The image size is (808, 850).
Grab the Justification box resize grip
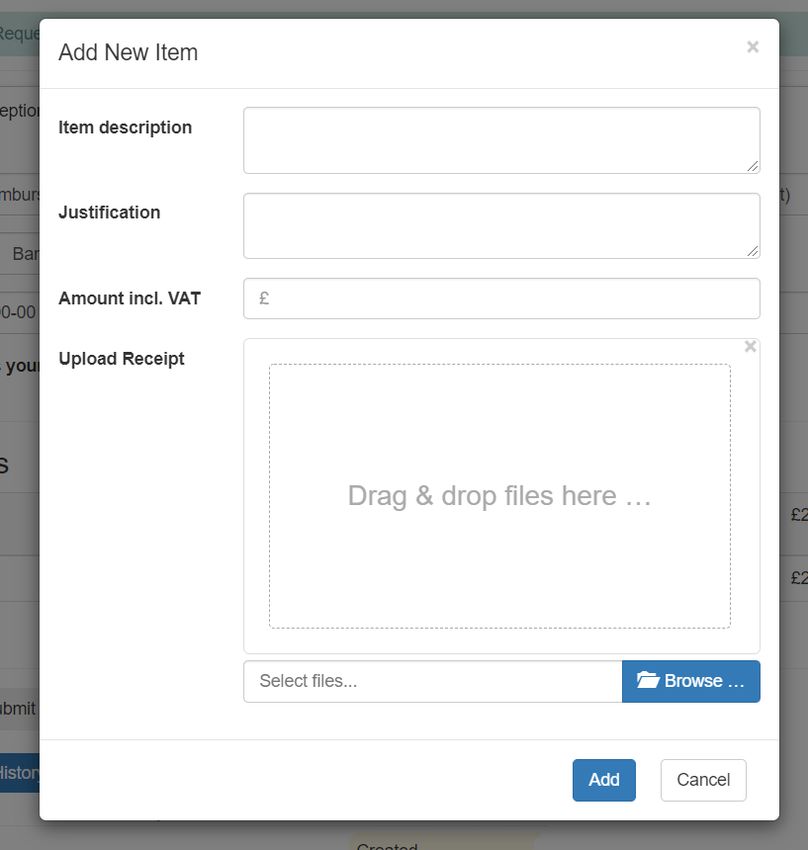pos(752,251)
